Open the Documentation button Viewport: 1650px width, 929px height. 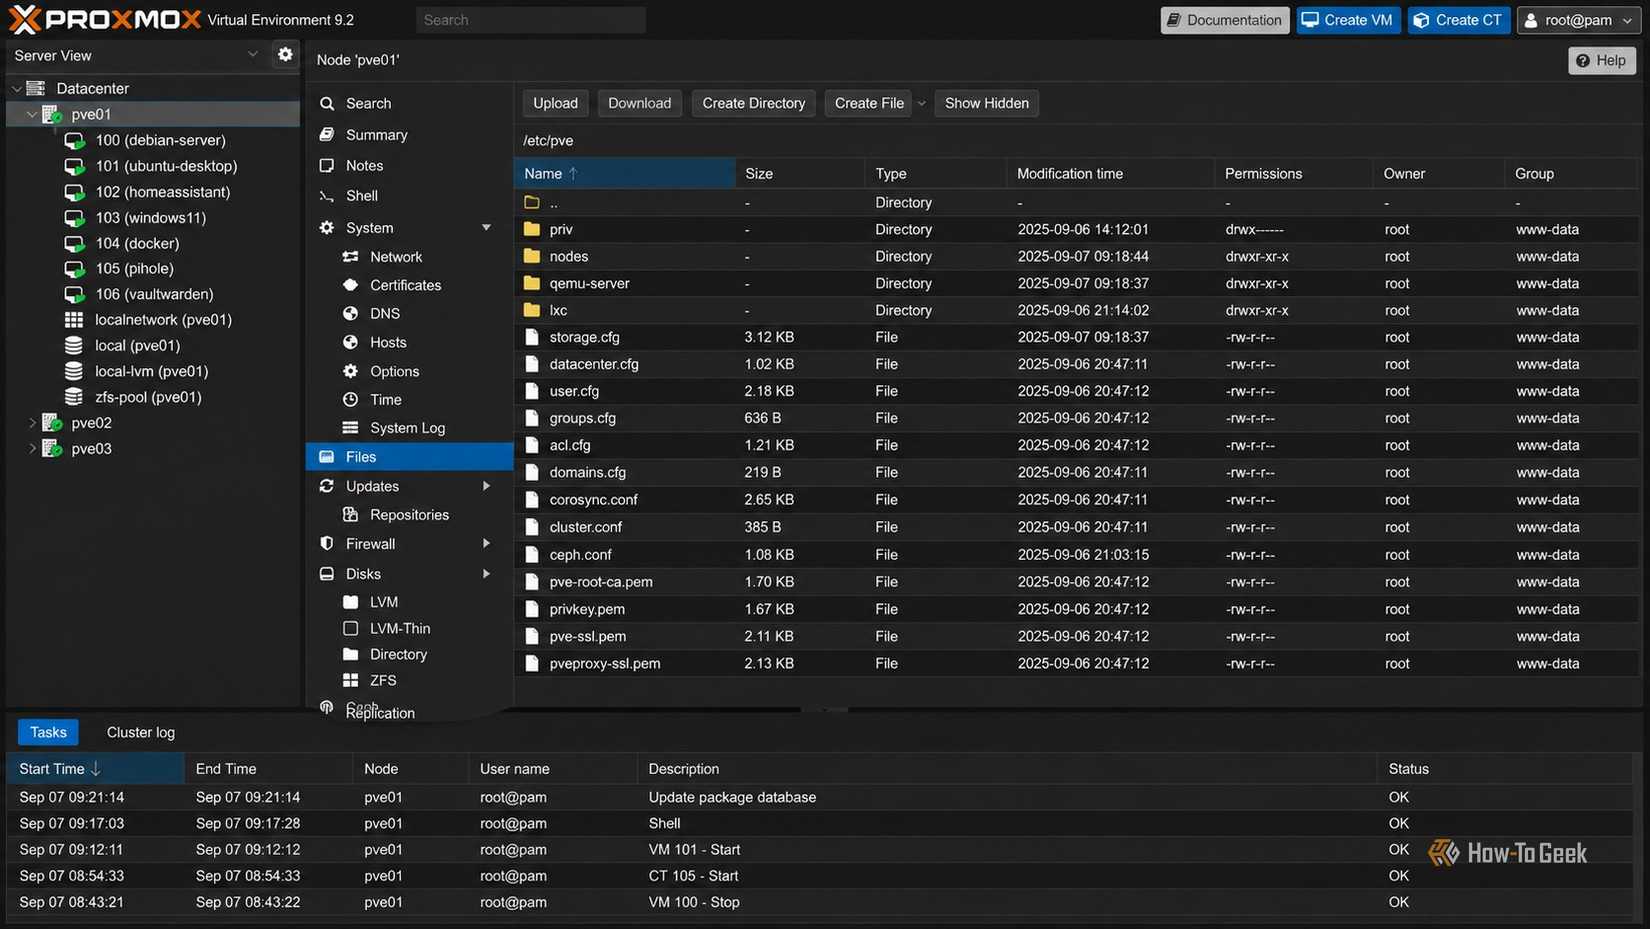[1224, 20]
